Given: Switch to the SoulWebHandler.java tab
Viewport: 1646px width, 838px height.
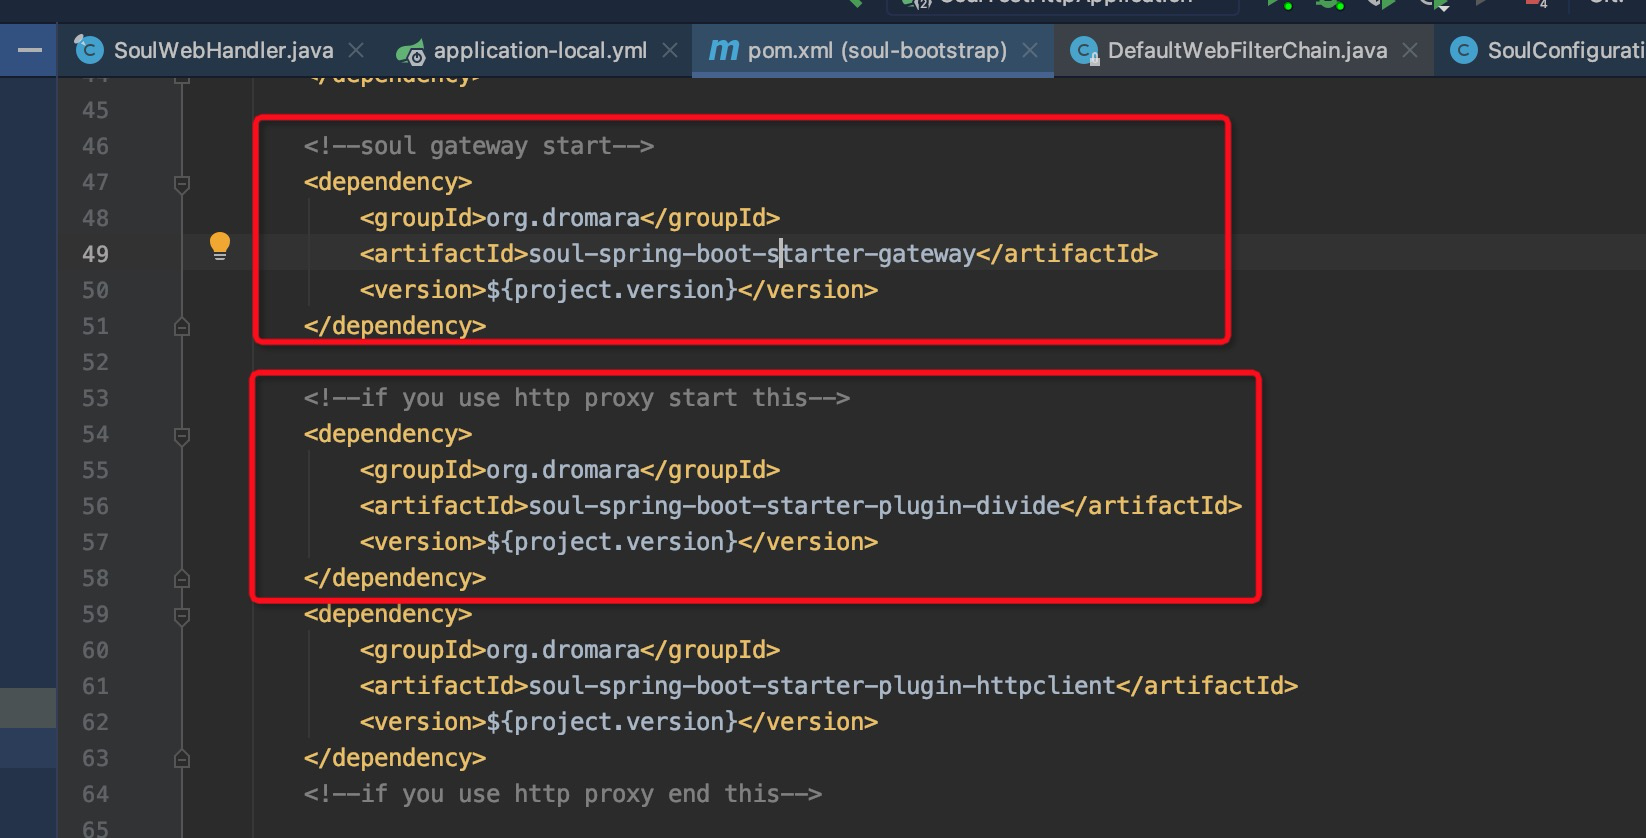Looking at the screenshot, I should (x=204, y=50).
